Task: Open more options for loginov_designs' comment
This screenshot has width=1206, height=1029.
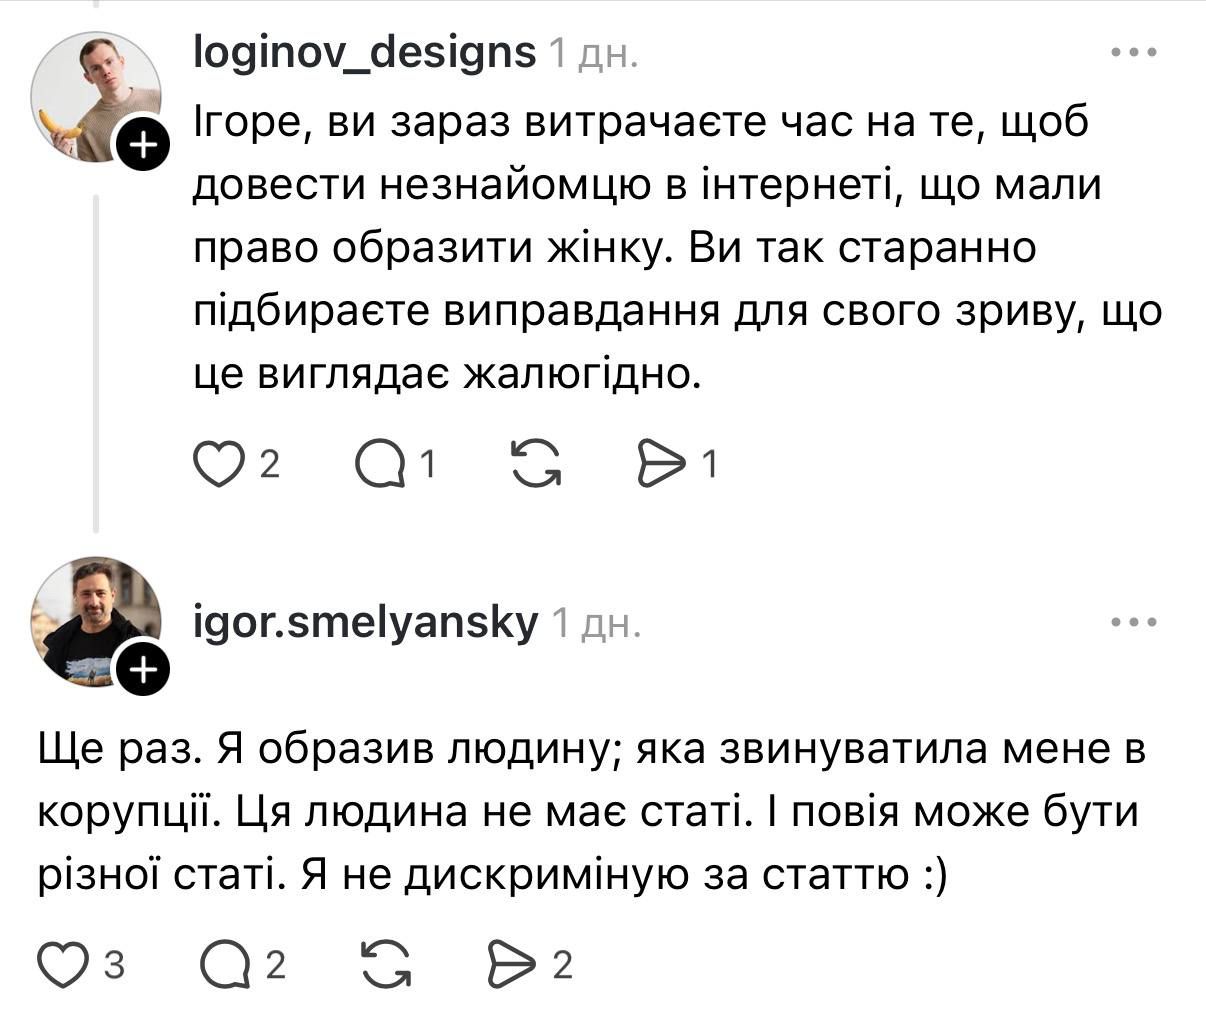Action: 1134,52
